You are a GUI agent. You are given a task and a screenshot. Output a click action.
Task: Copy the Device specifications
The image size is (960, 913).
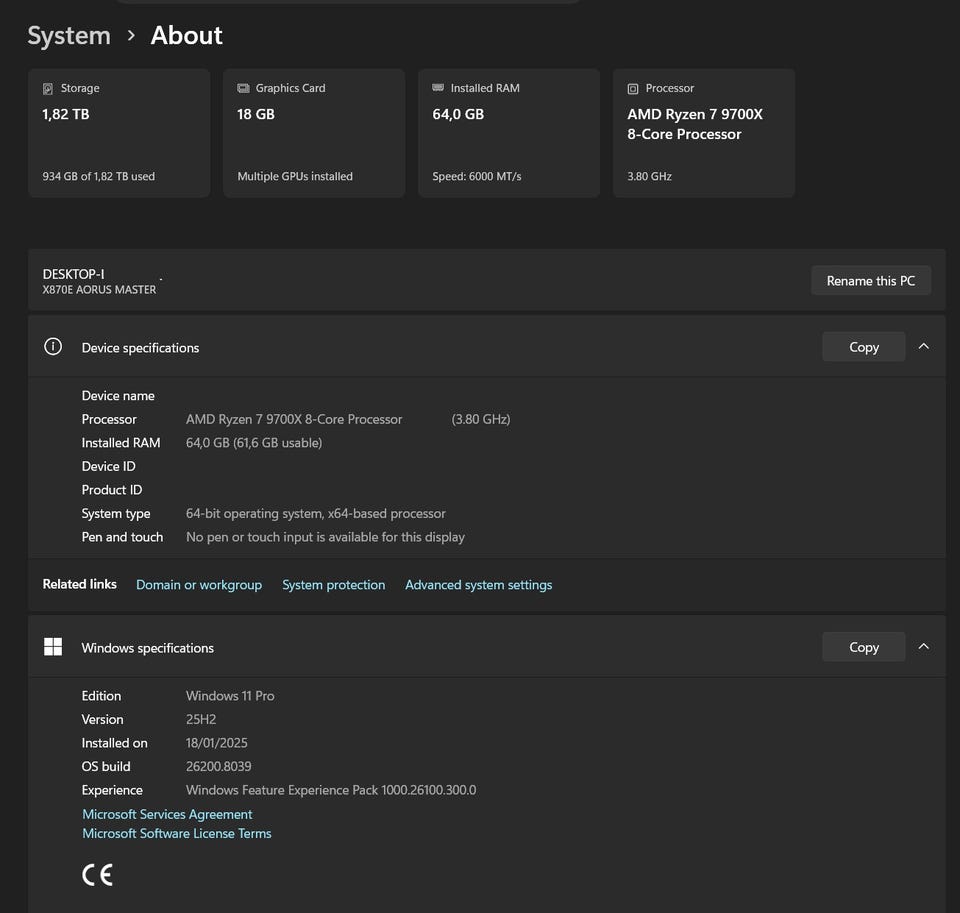pyautogui.click(x=863, y=347)
